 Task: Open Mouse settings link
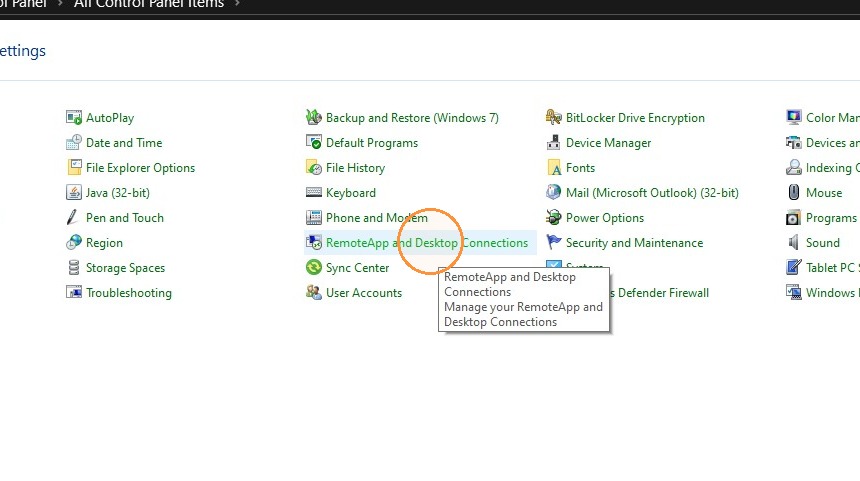click(824, 193)
